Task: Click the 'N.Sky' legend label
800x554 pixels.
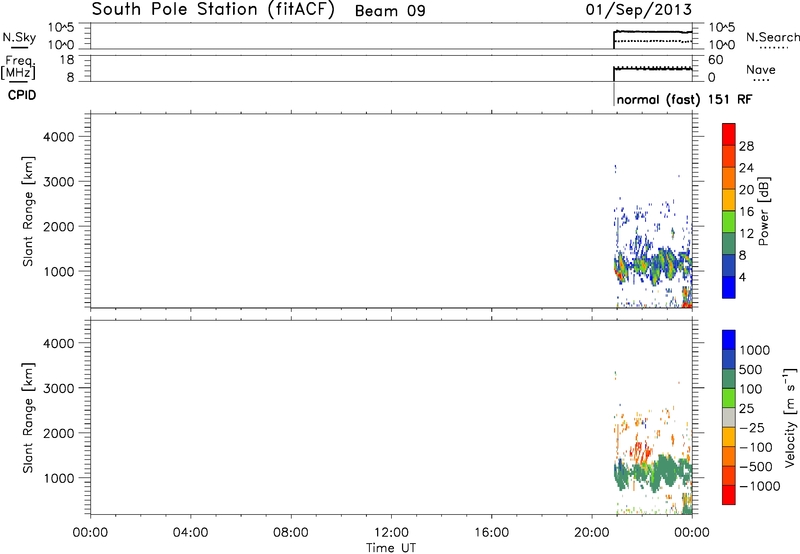Action: coord(19,37)
